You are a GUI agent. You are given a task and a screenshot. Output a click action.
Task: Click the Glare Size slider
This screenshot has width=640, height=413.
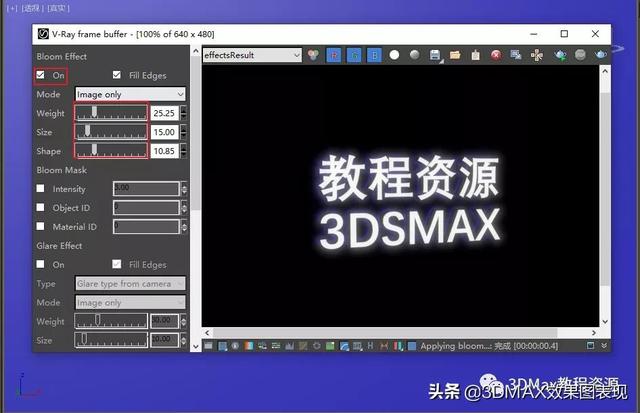click(111, 340)
